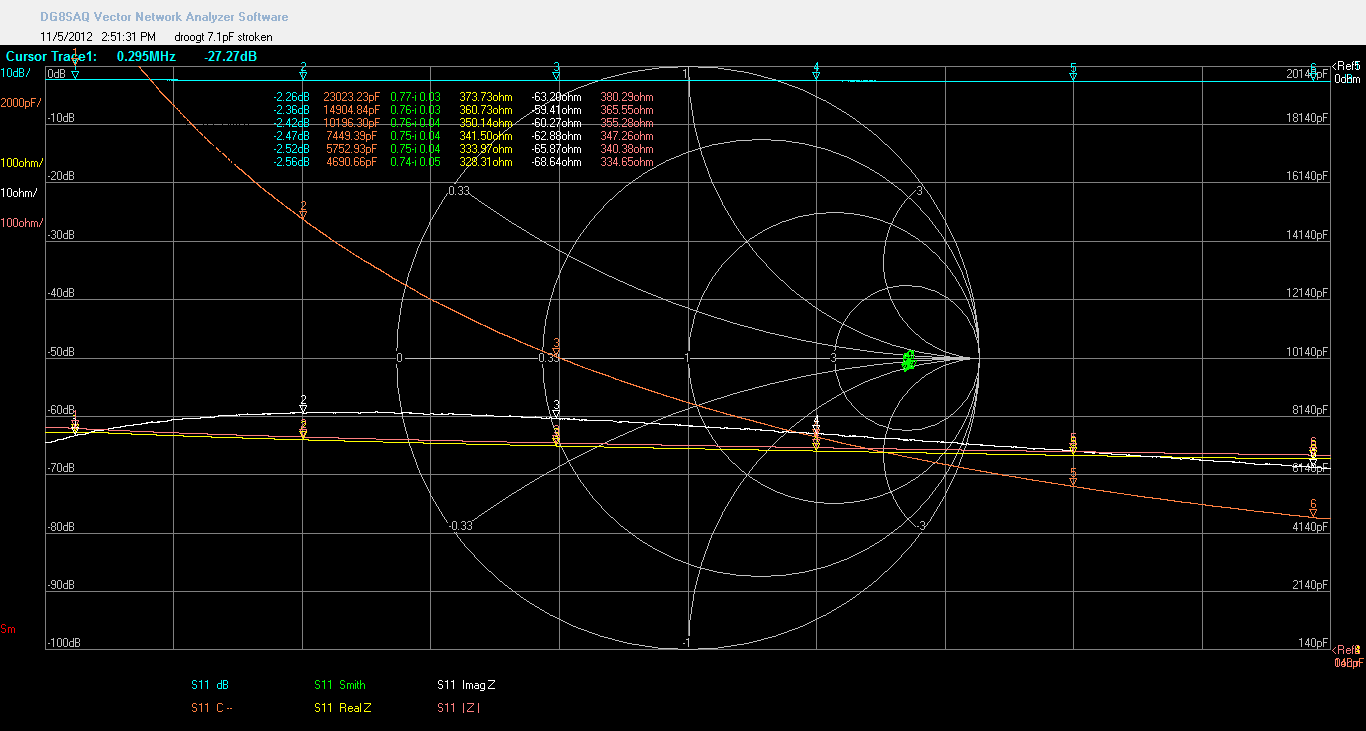The height and width of the screenshot is (731, 1366).
Task: Click the -2.26dB marker table value
Action: (x=292, y=96)
